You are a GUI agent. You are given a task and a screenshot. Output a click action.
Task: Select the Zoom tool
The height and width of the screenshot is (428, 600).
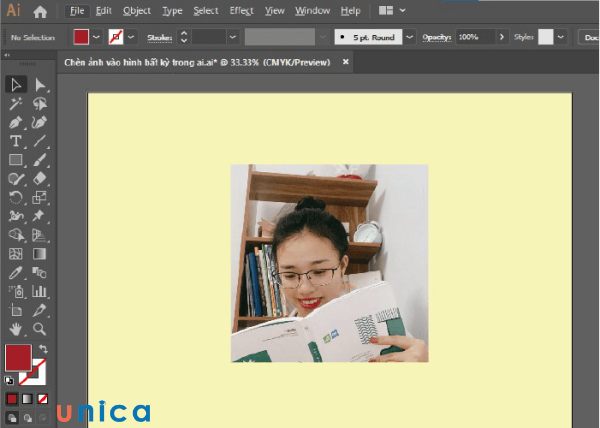[x=40, y=328]
